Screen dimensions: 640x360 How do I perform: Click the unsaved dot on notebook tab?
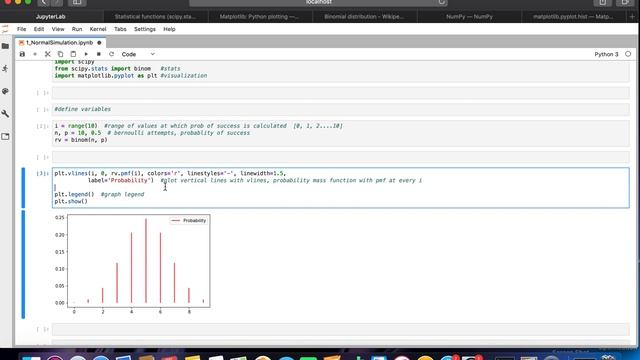99,42
